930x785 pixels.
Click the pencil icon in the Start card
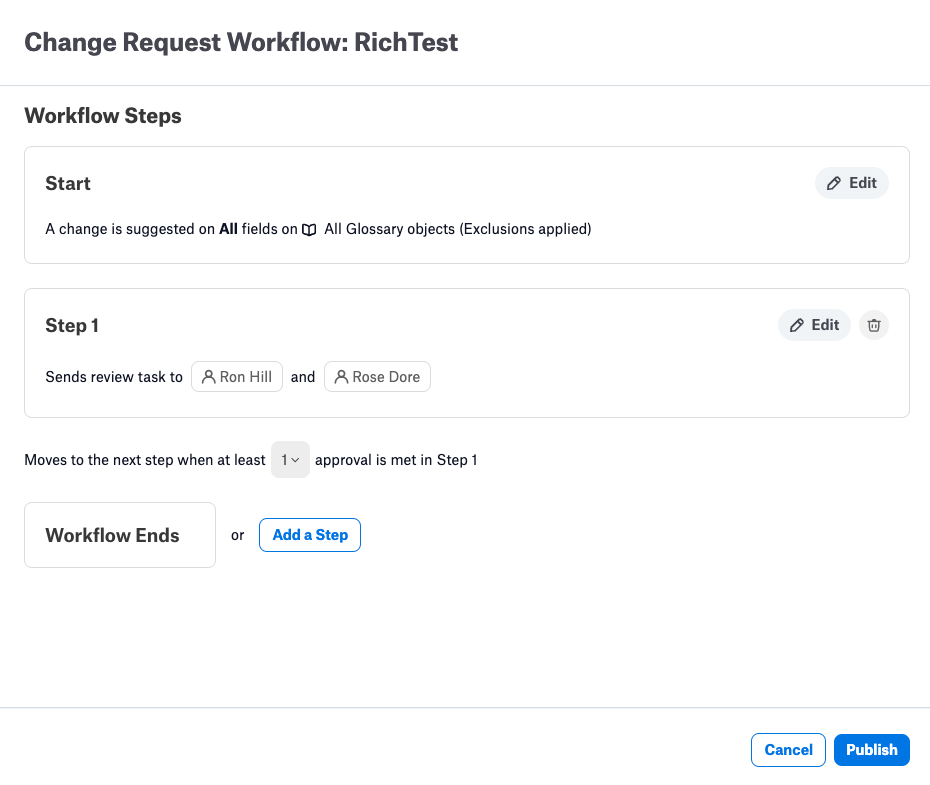[x=834, y=183]
